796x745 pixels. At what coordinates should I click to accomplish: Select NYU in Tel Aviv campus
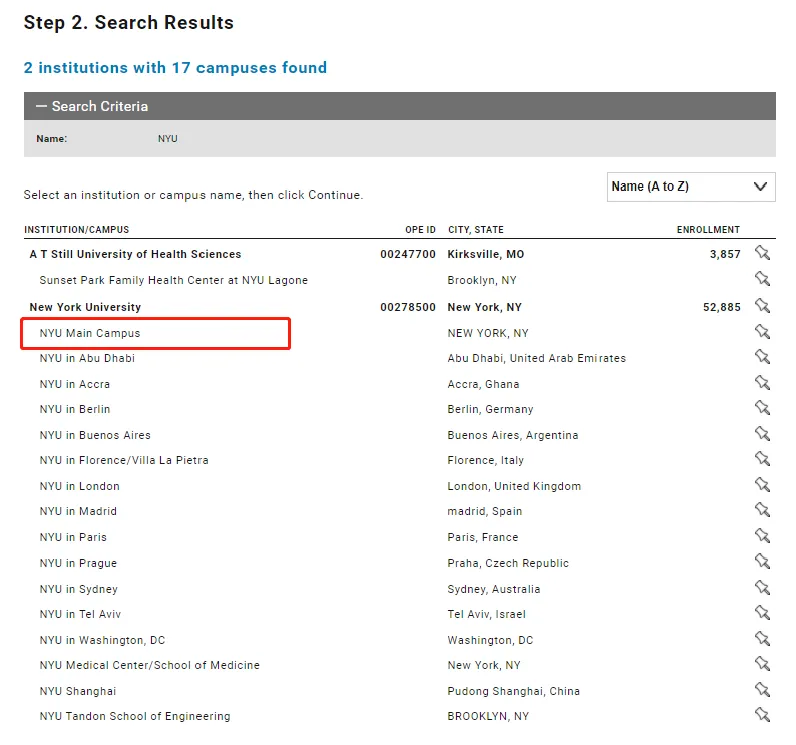[80, 614]
